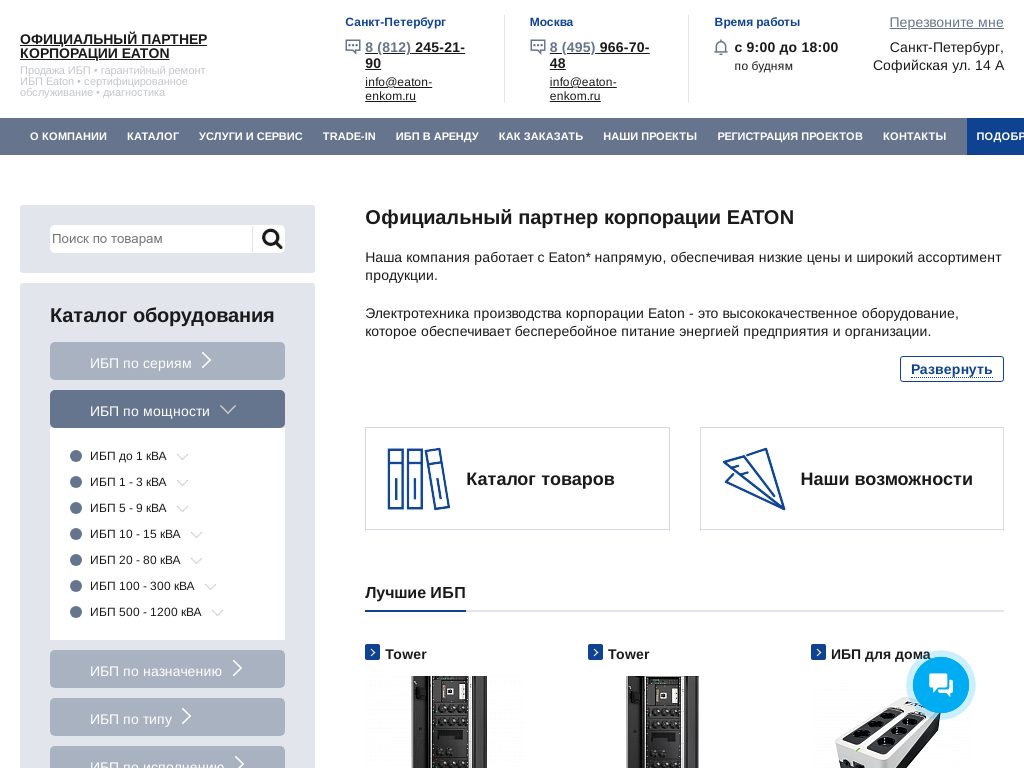Open КАК ЗАКАЗАТЬ menu item

(541, 136)
